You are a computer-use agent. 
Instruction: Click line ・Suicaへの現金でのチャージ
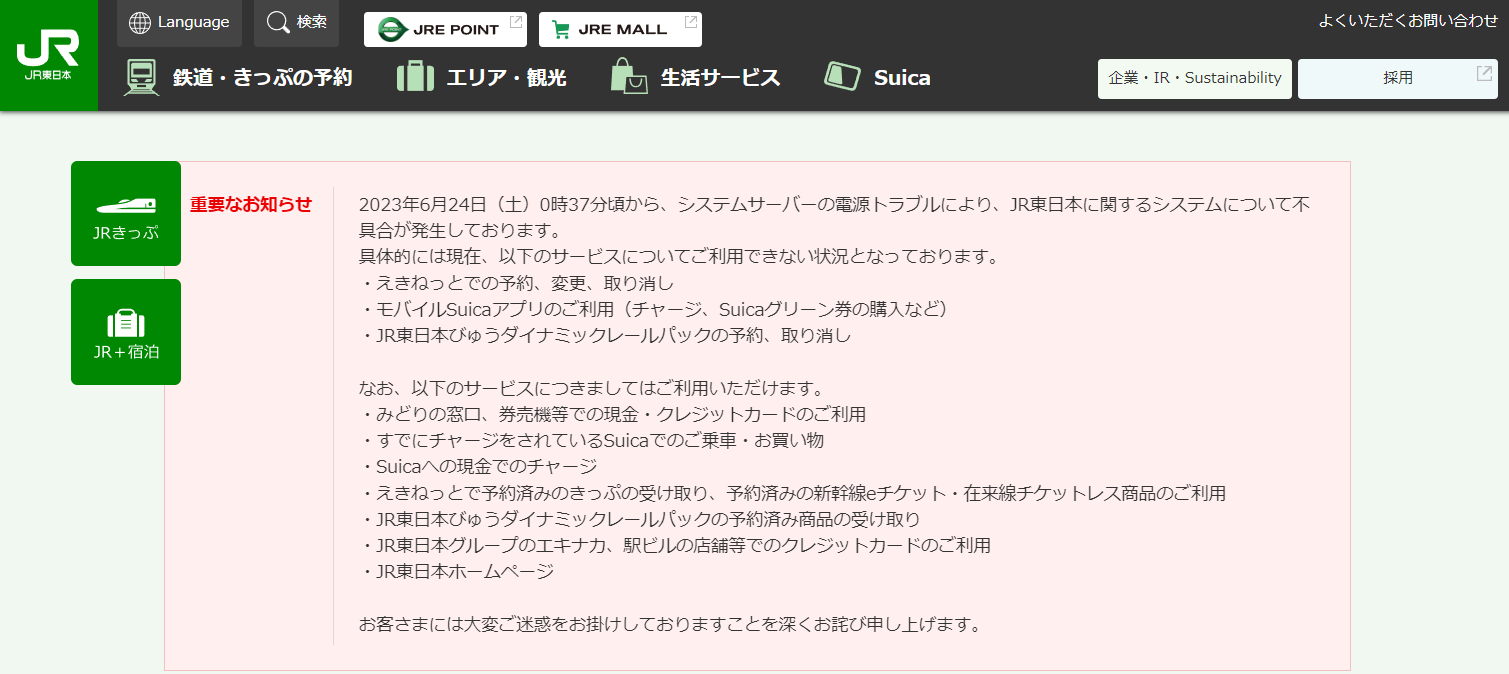pos(478,466)
